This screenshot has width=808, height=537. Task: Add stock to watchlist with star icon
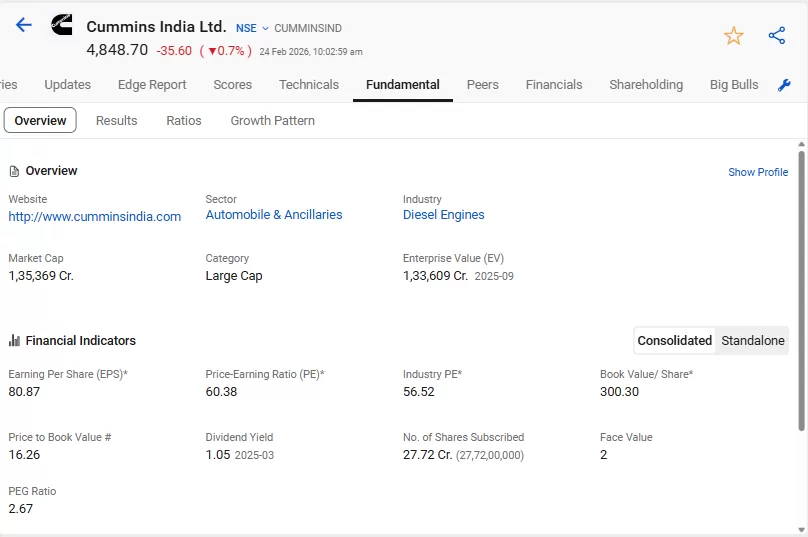[733, 36]
